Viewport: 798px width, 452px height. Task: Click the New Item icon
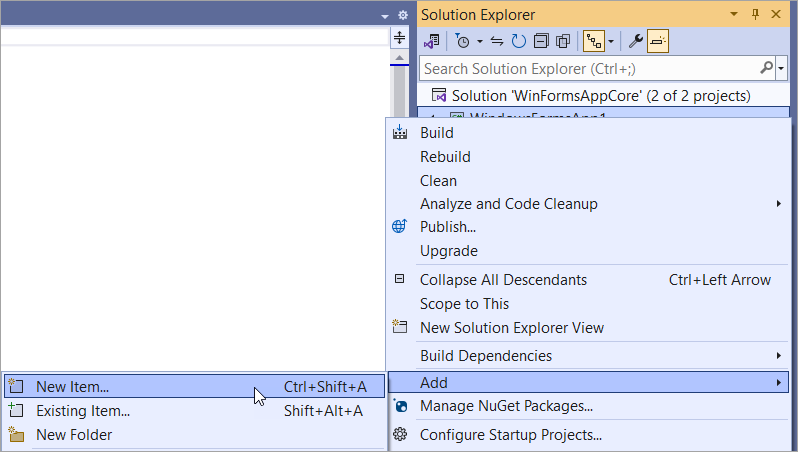click(16, 386)
